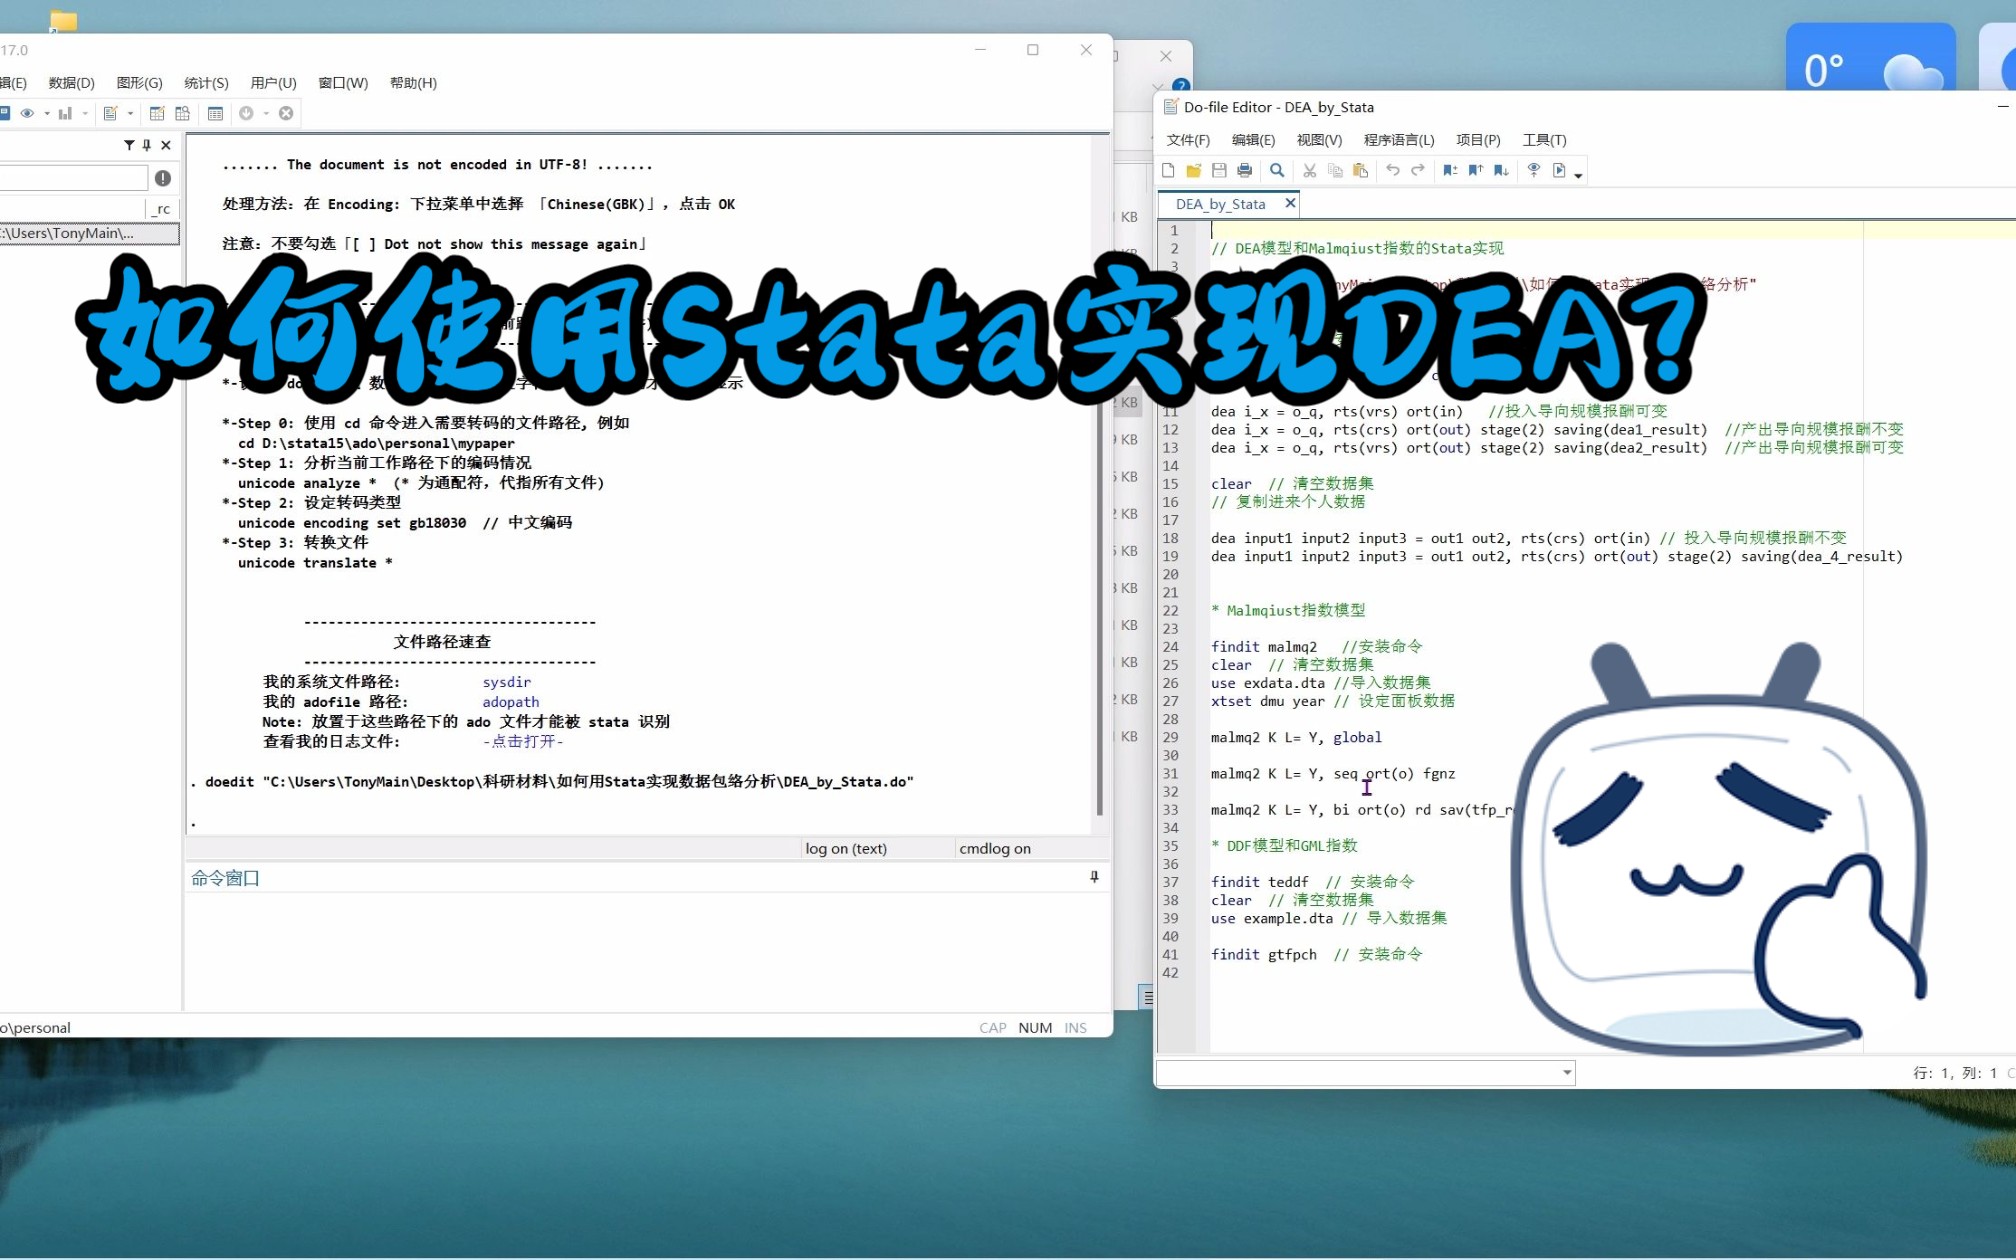The height and width of the screenshot is (1260, 2016).
Task: Click inside 命令窗口 command input area
Action: (648, 950)
